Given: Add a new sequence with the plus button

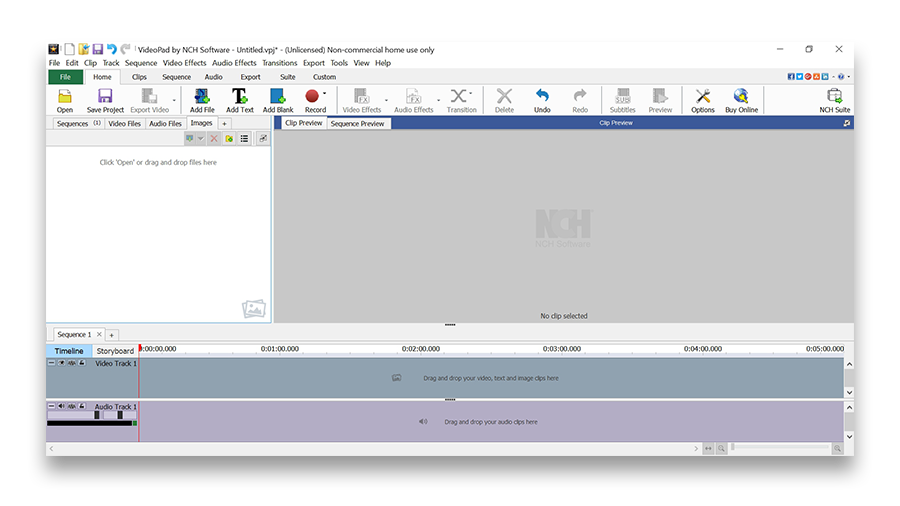Looking at the screenshot, I should 111,335.
